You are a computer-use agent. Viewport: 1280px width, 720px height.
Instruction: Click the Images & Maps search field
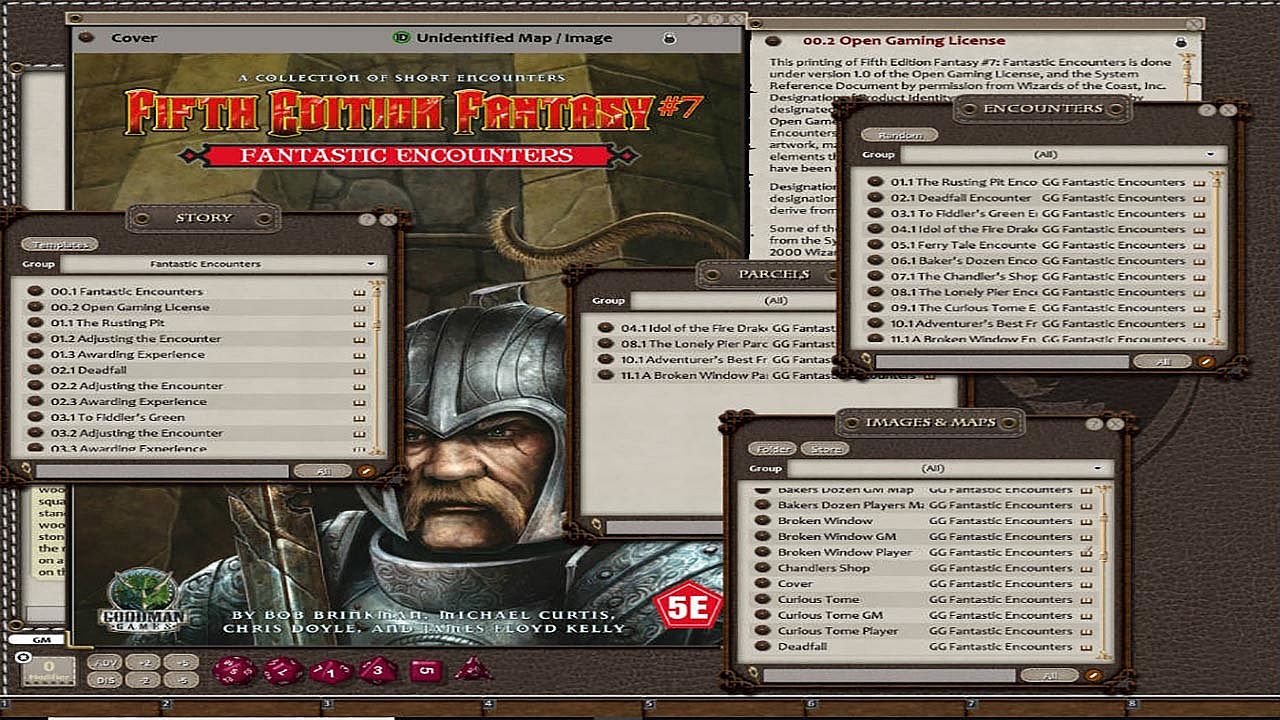(x=890, y=676)
